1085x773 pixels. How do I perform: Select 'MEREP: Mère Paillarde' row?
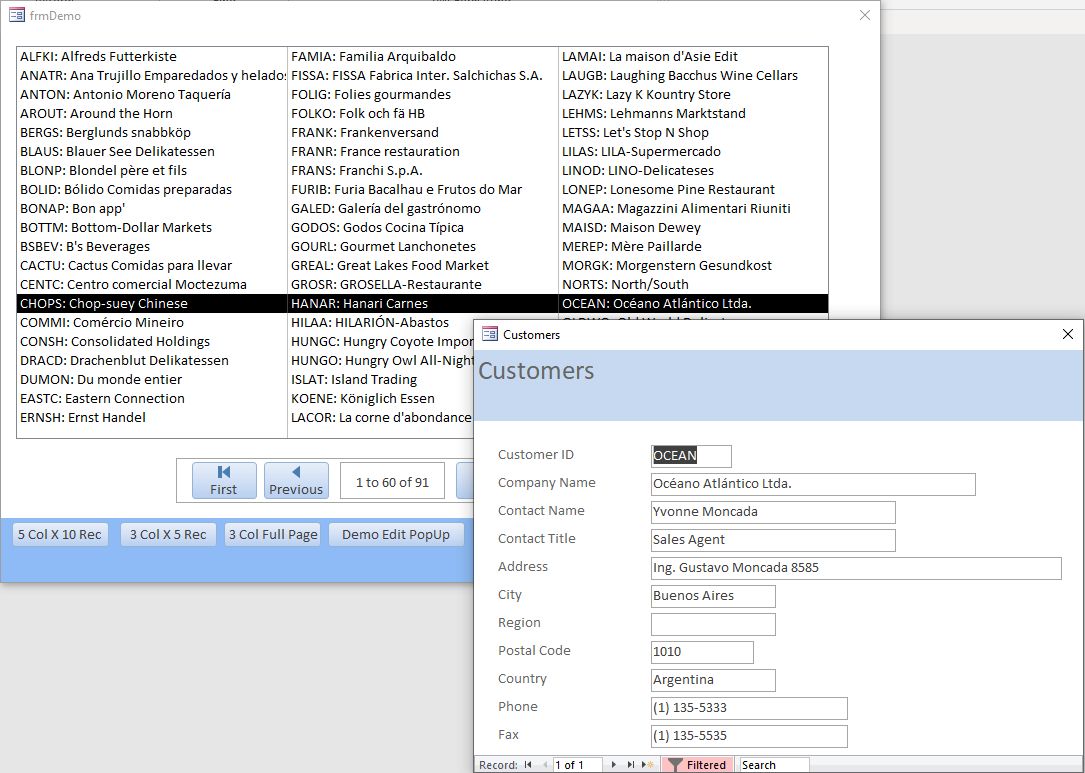pyautogui.click(x=693, y=246)
